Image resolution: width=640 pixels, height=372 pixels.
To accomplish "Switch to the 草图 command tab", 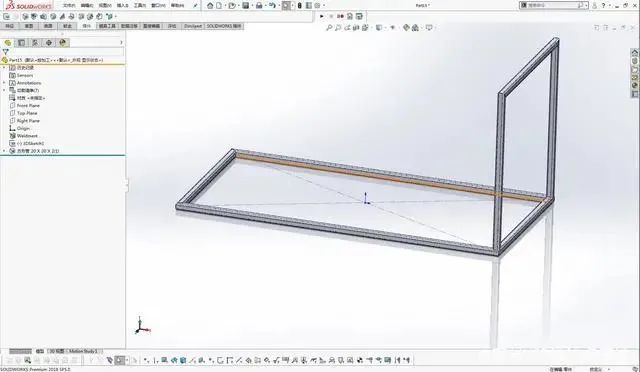I will pyautogui.click(x=29, y=26).
